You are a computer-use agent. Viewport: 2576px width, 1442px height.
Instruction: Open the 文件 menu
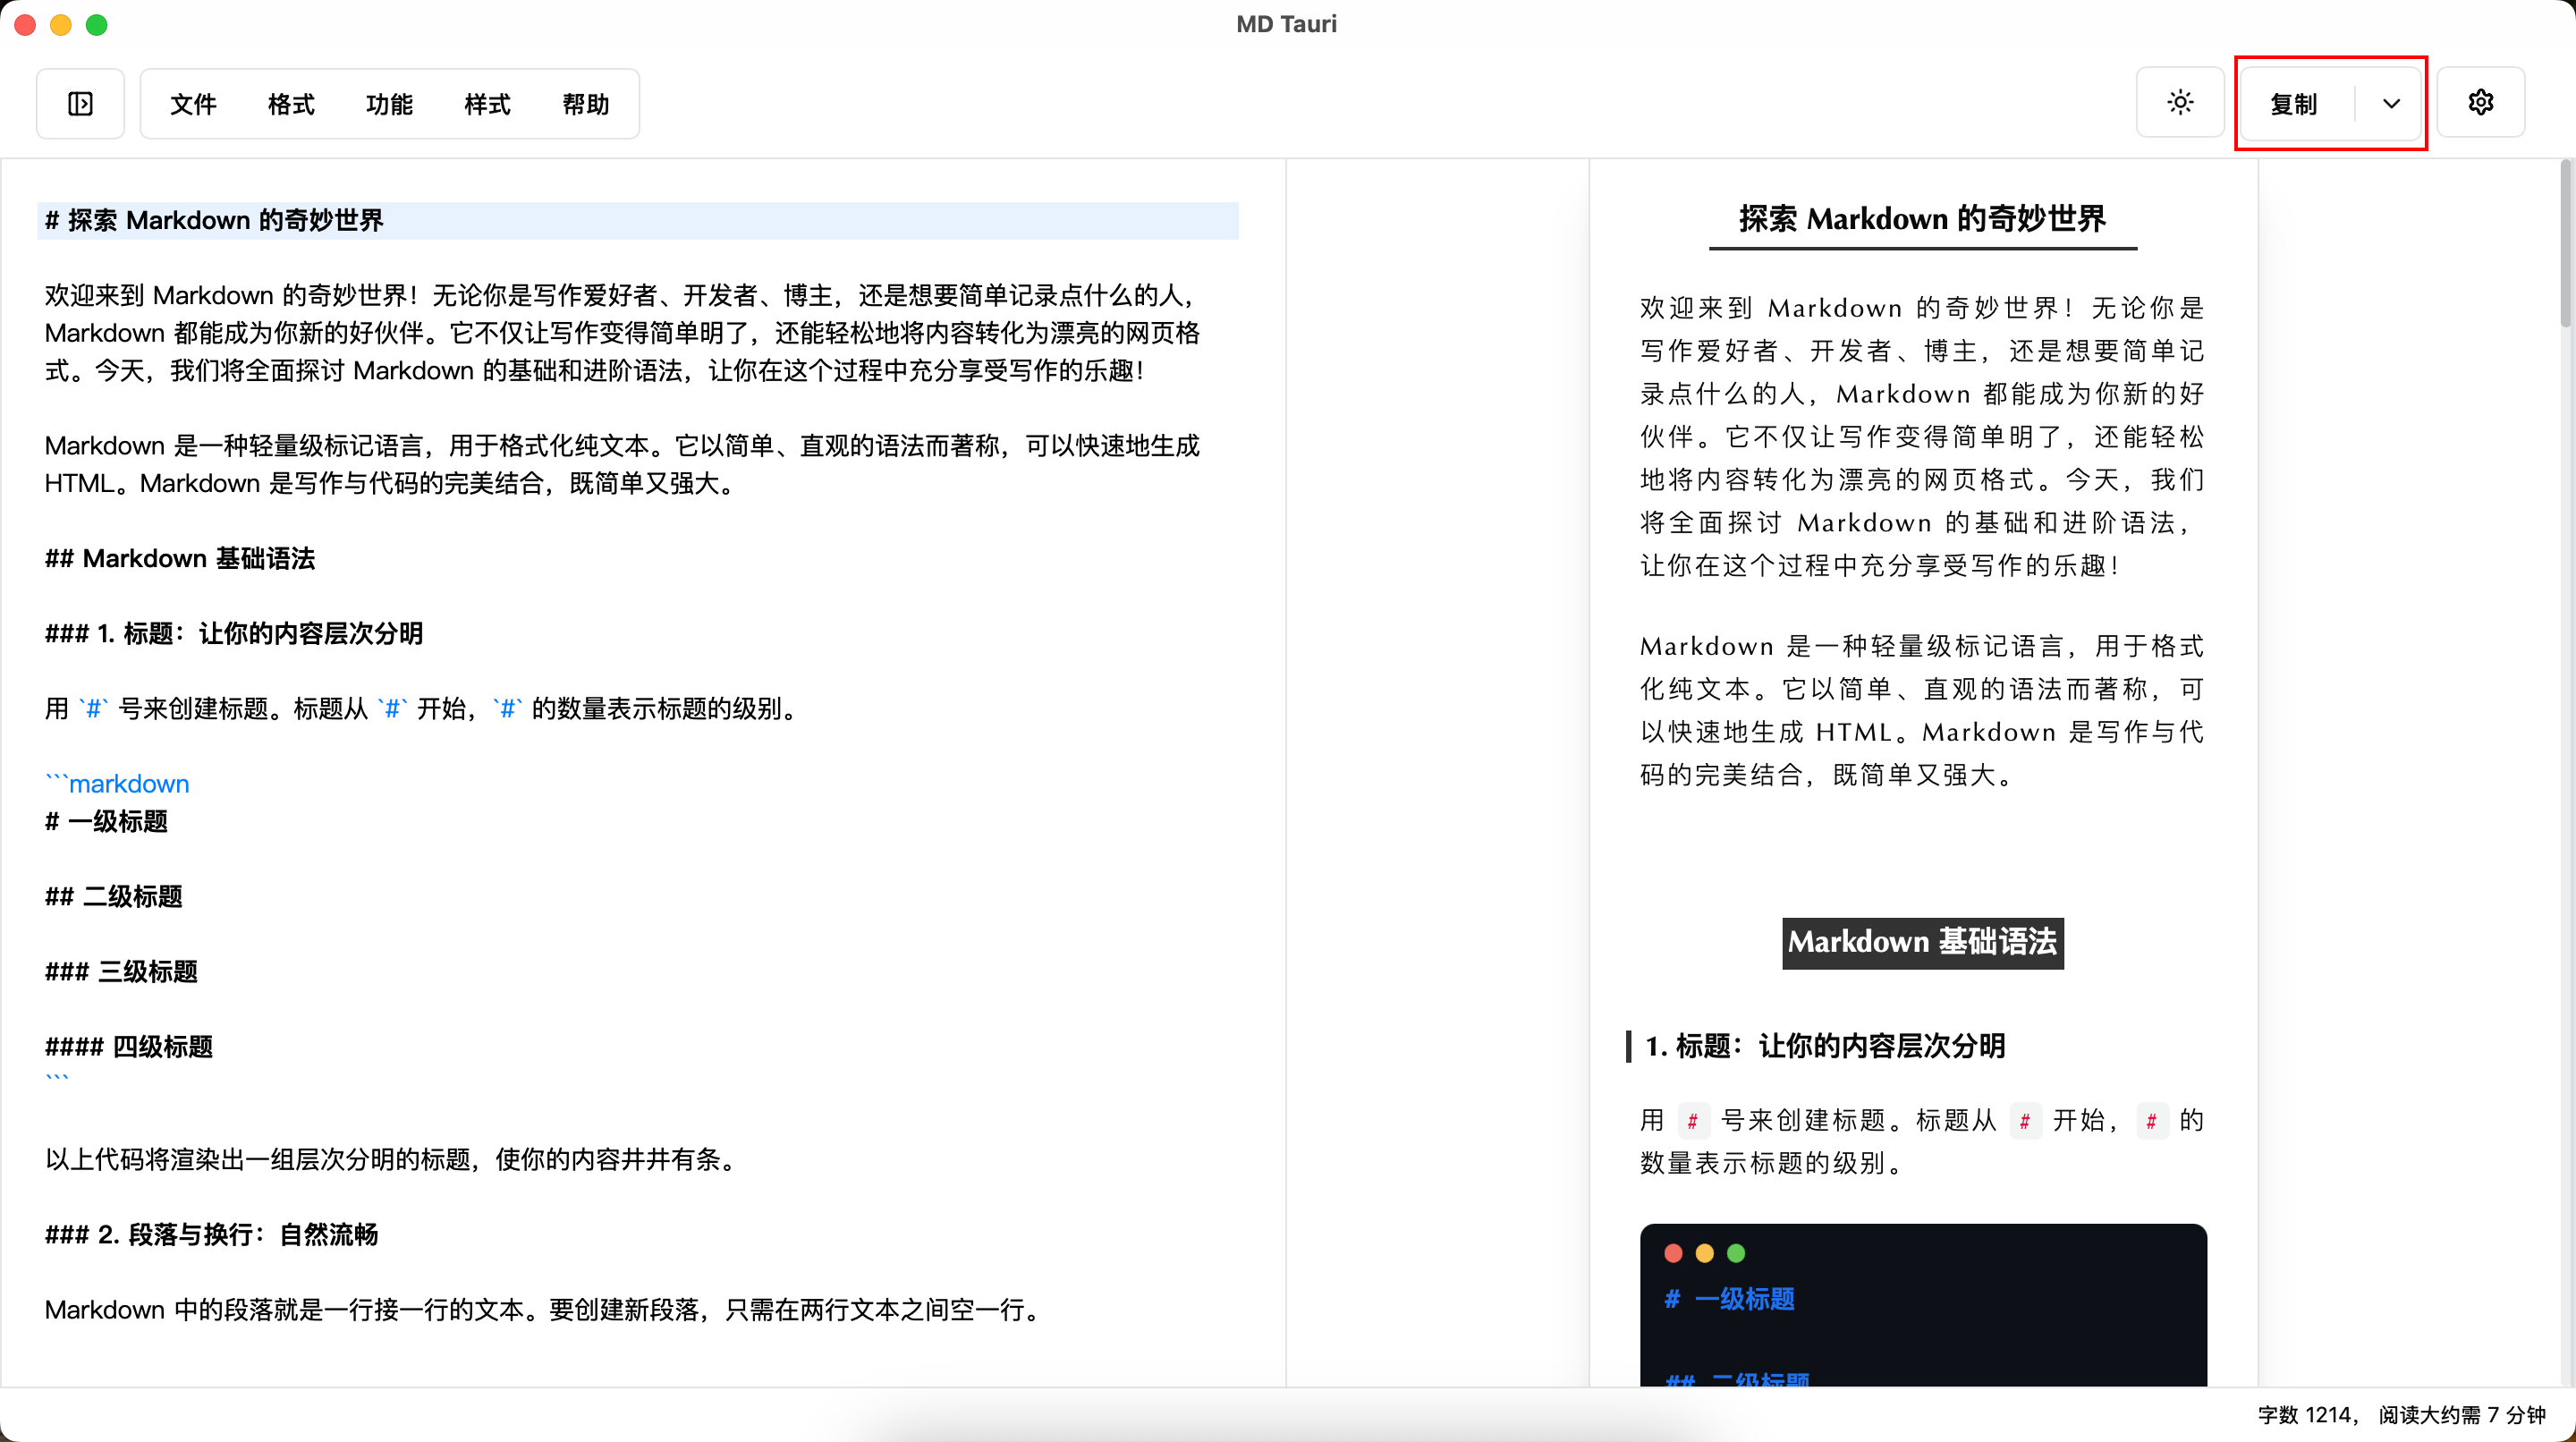click(193, 104)
